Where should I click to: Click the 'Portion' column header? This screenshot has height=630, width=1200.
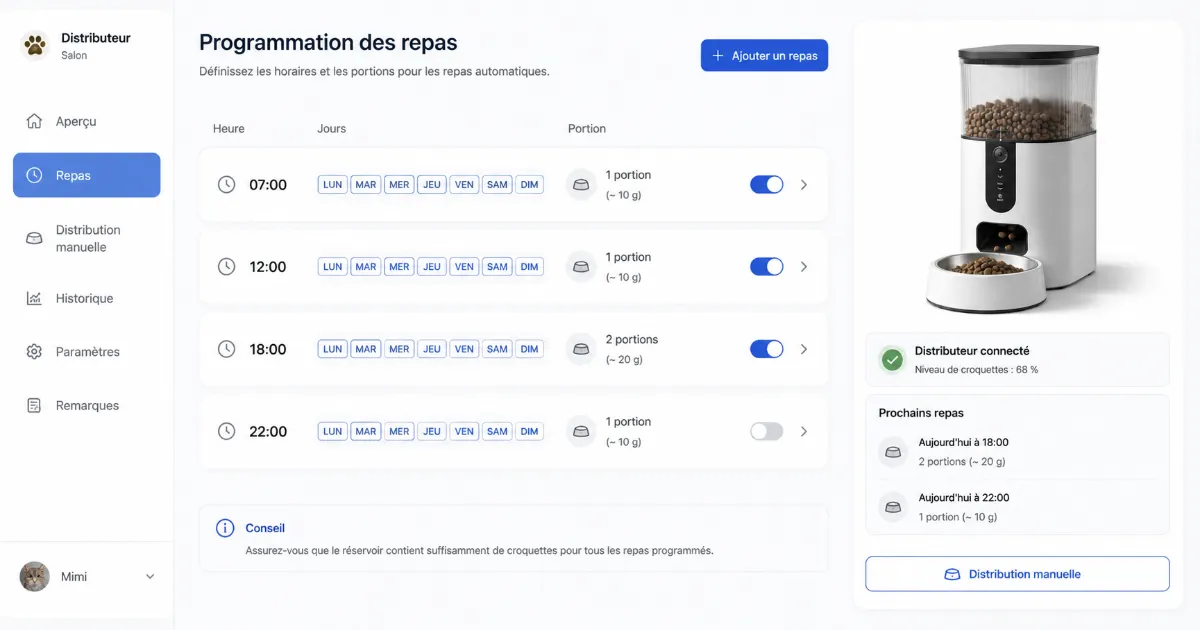[x=587, y=129]
